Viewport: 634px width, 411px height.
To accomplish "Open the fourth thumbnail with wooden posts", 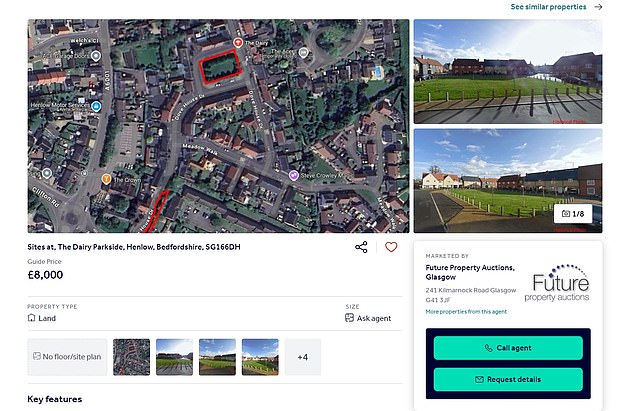I will pyautogui.click(x=260, y=357).
